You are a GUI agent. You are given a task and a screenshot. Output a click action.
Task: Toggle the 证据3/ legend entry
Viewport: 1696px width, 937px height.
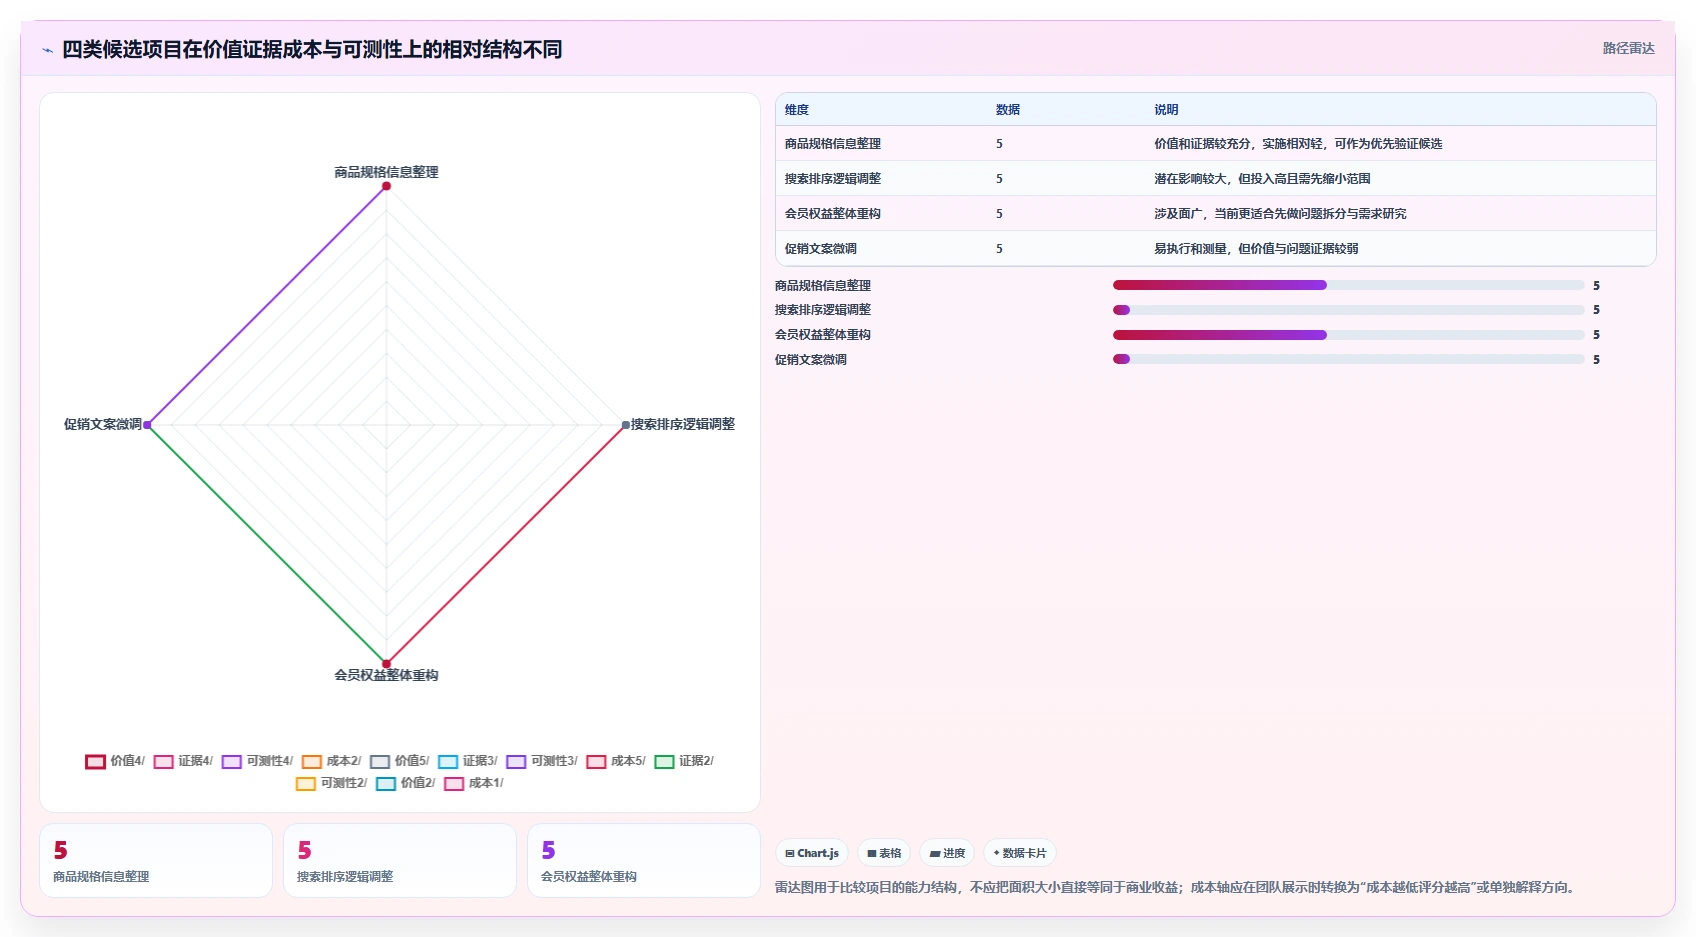467,761
